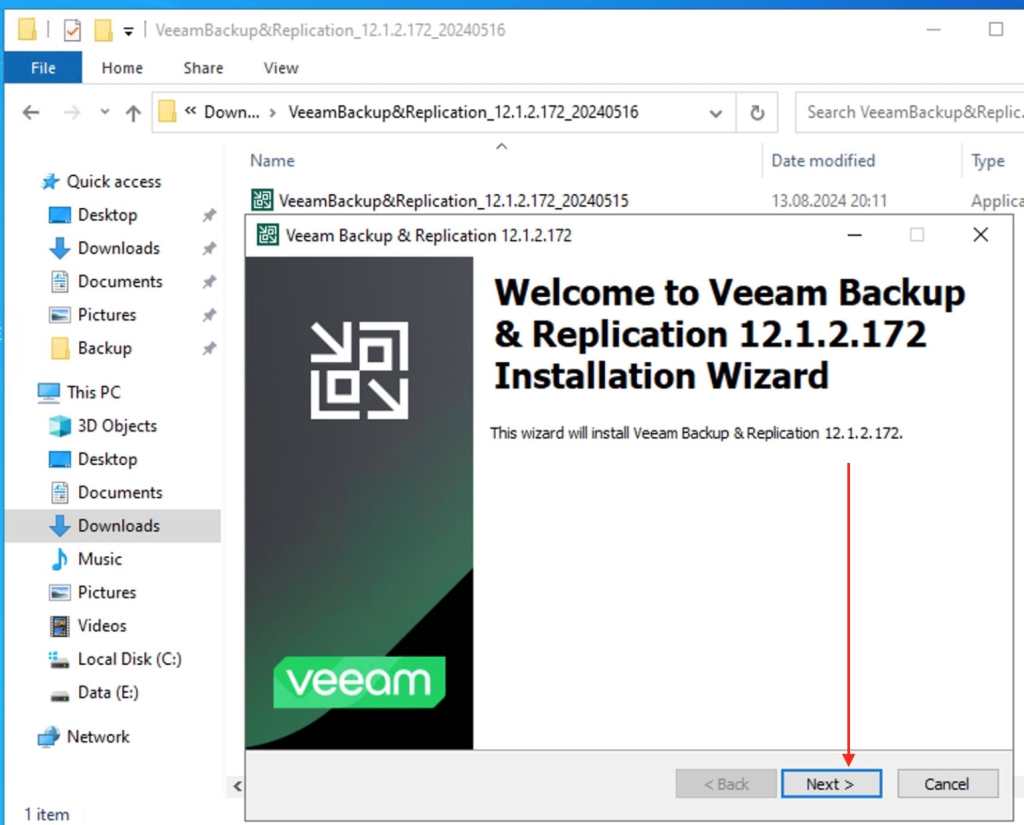Open the Backup folder in Quick access

[x=104, y=348]
